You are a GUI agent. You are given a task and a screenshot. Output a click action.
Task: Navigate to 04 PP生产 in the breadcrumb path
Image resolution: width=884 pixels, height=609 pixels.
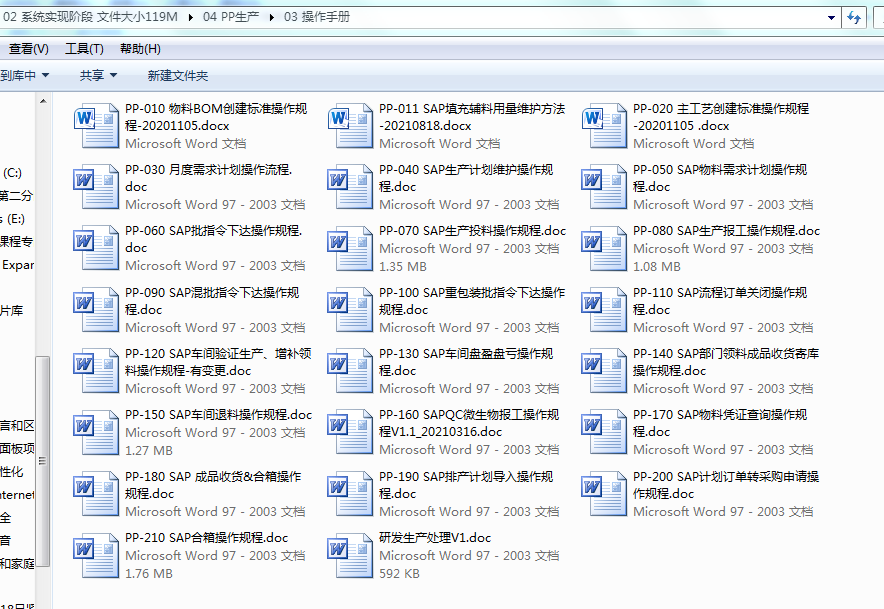click(231, 18)
